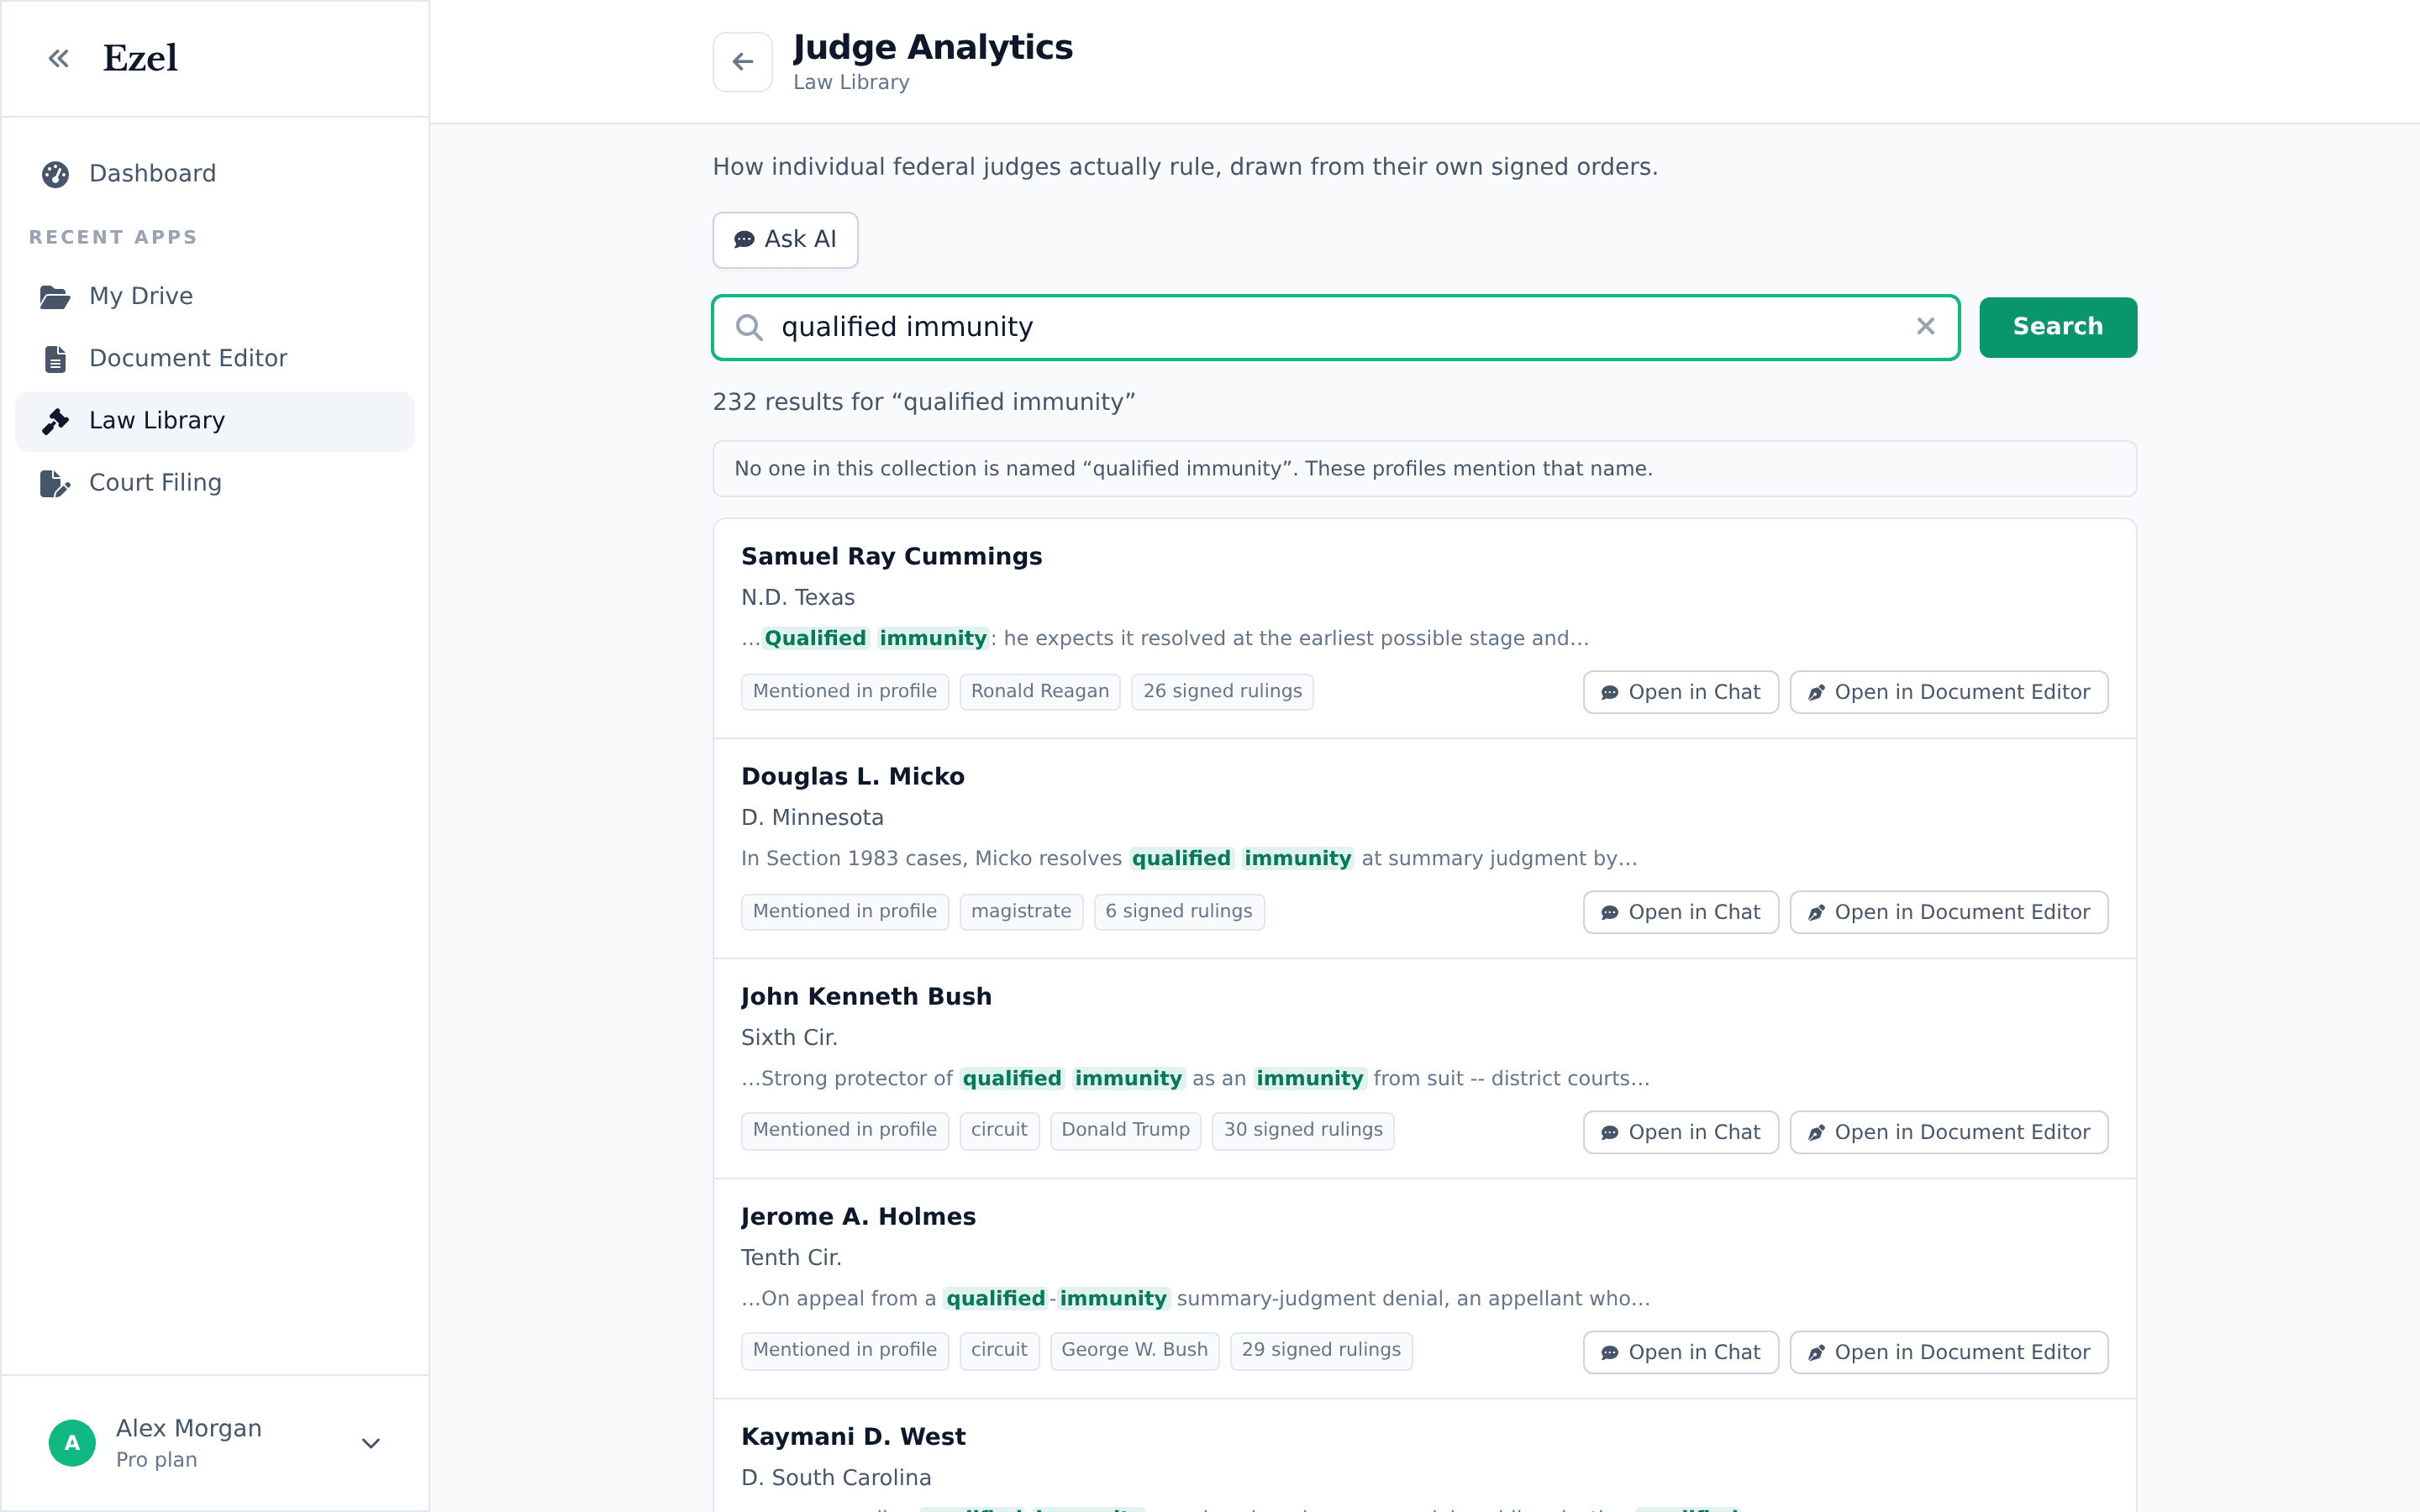Open Jerome A. Holmes in Document Editor
The image size is (2420, 1512).
pyautogui.click(x=1948, y=1352)
